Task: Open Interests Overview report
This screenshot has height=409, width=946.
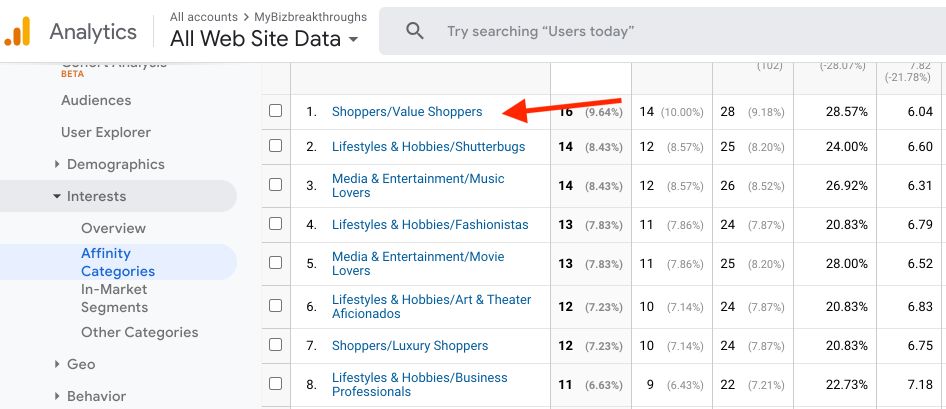Action: 113,228
